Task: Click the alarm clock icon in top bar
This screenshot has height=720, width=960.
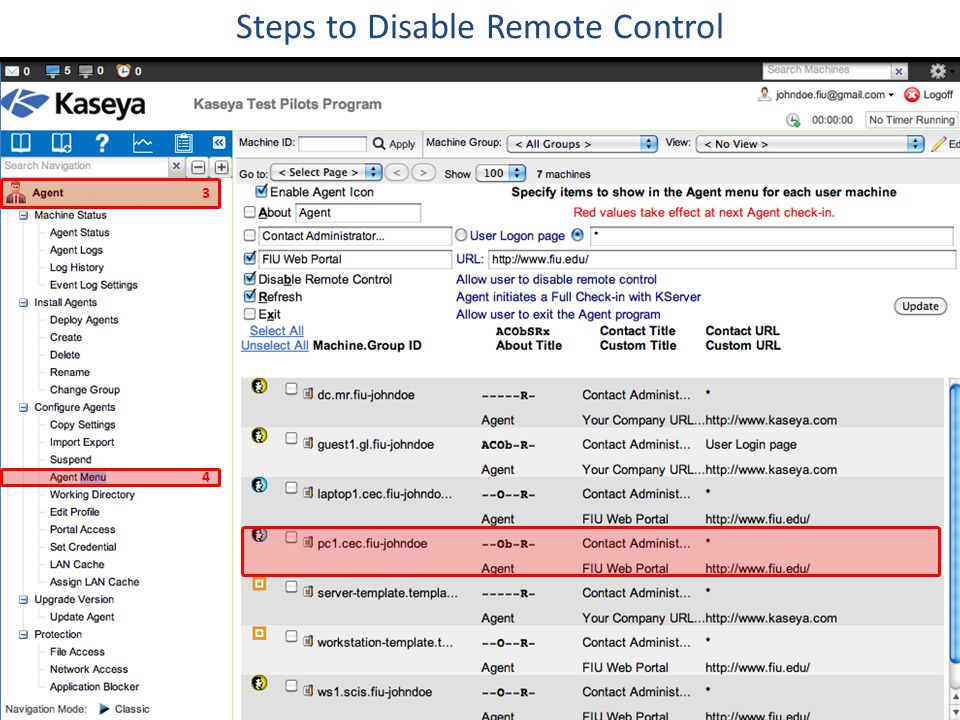Action: click(124, 71)
